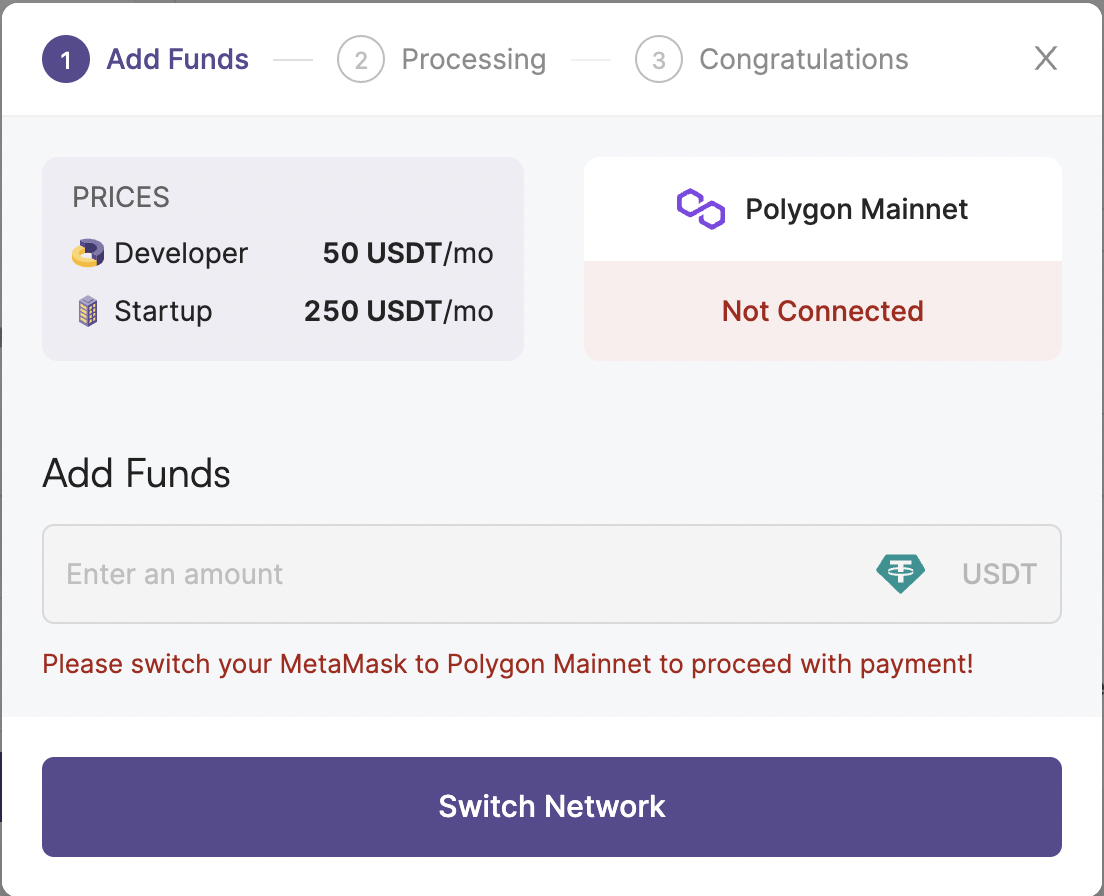Click the 50 USDT/mo Developer price
This screenshot has width=1104, height=896.
coord(408,253)
